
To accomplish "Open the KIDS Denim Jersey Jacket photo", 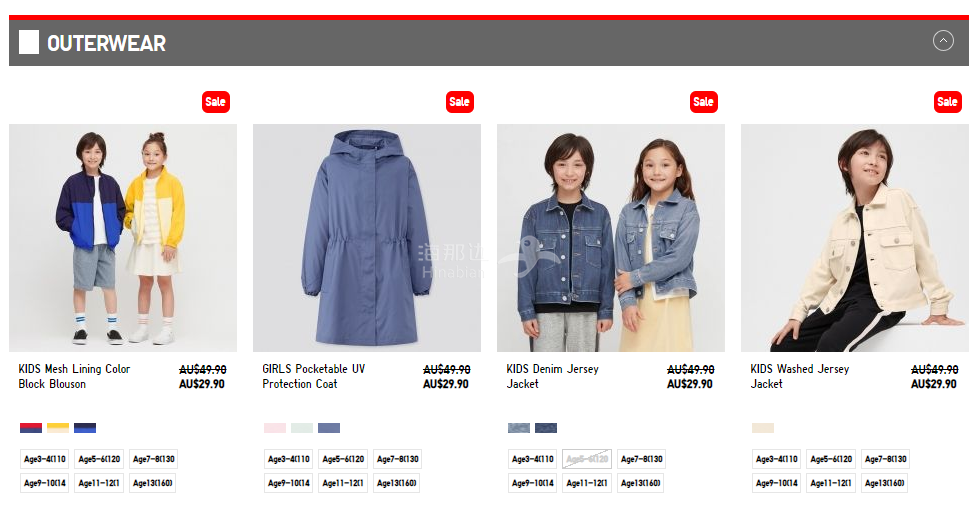I will (x=611, y=238).
